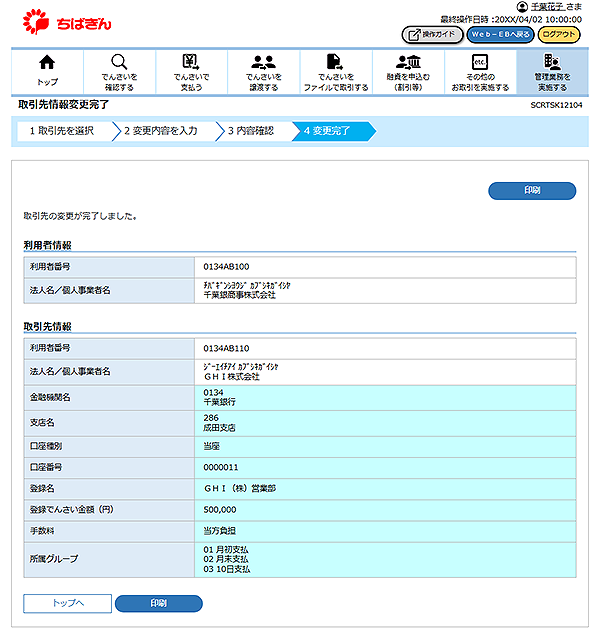Click bank name 千葉銀行
The height and width of the screenshot is (639, 600).
[x=219, y=402]
